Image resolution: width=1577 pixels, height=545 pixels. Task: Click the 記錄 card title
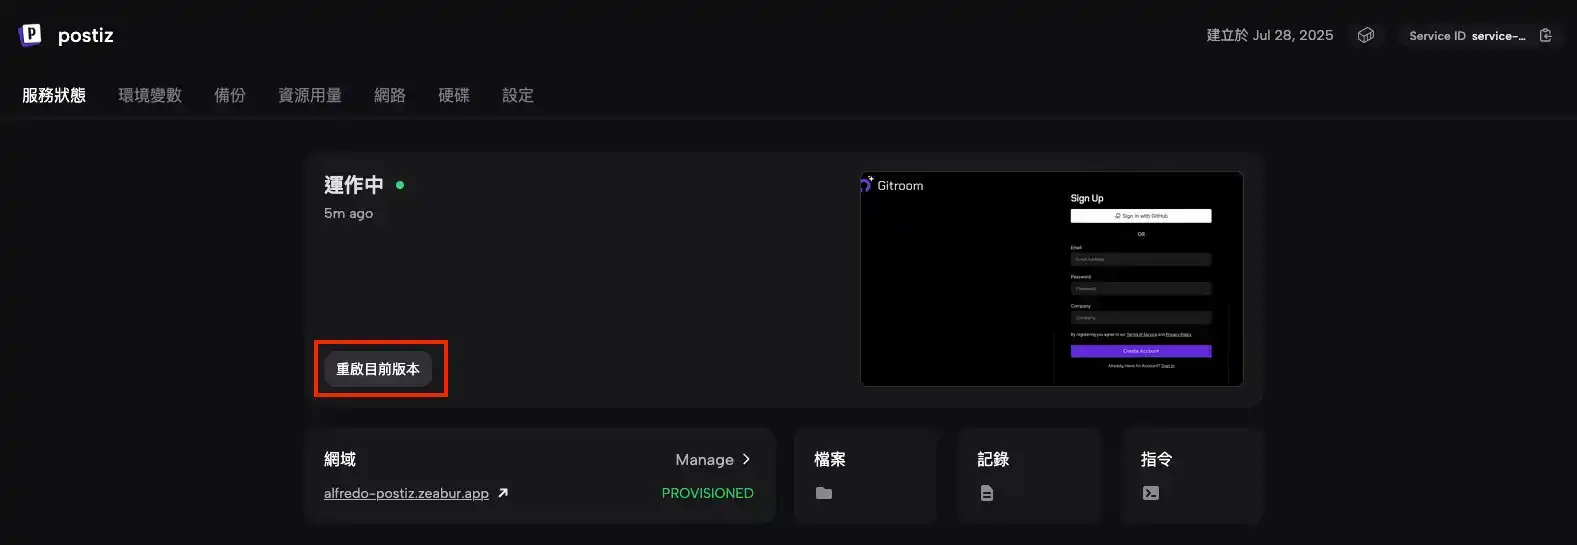coord(993,459)
